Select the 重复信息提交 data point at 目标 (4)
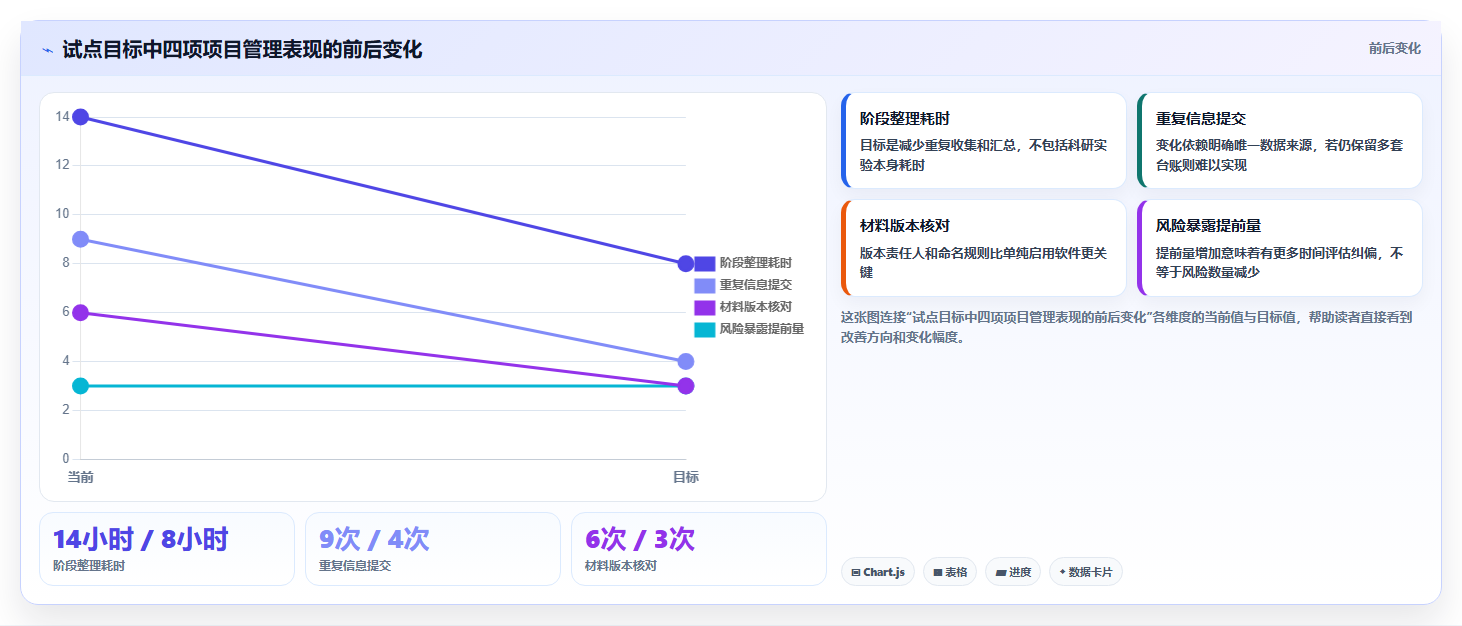1462x626 pixels. point(686,361)
